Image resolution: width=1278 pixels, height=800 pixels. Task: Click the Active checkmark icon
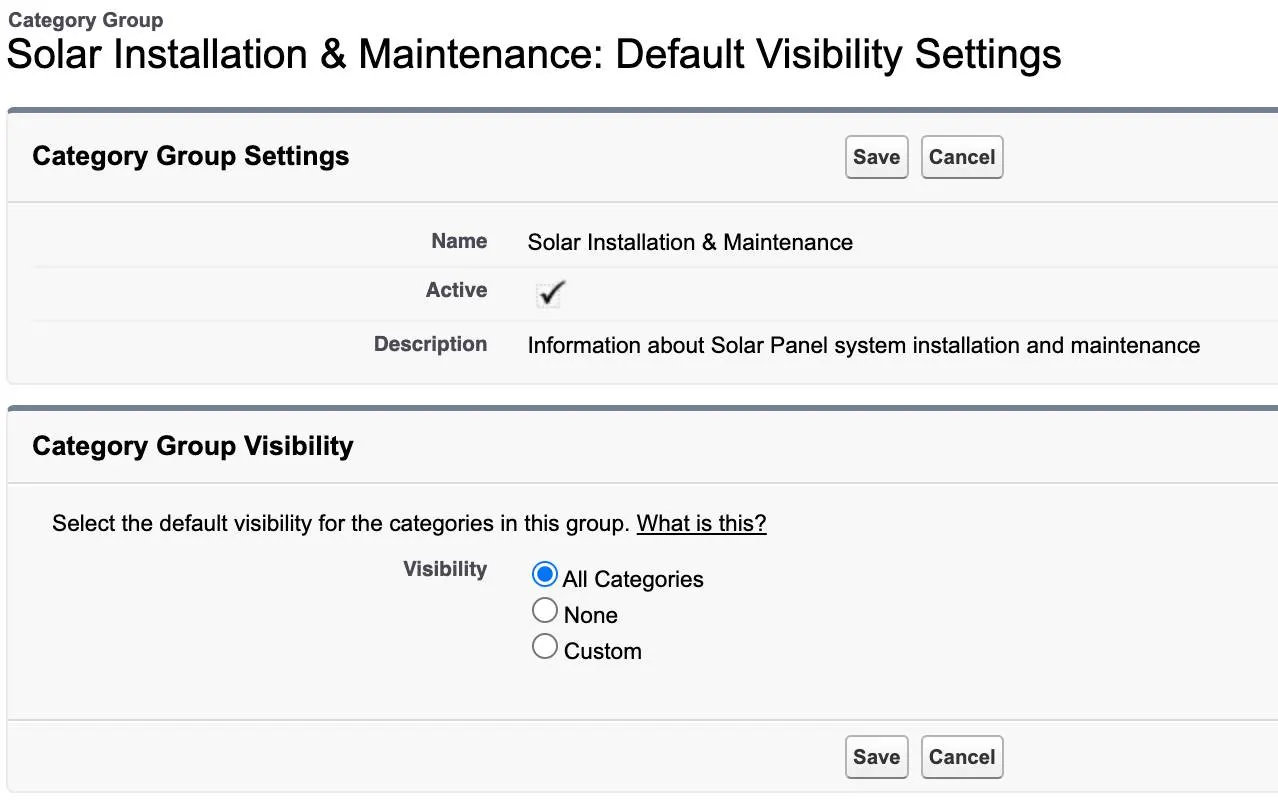tap(550, 293)
